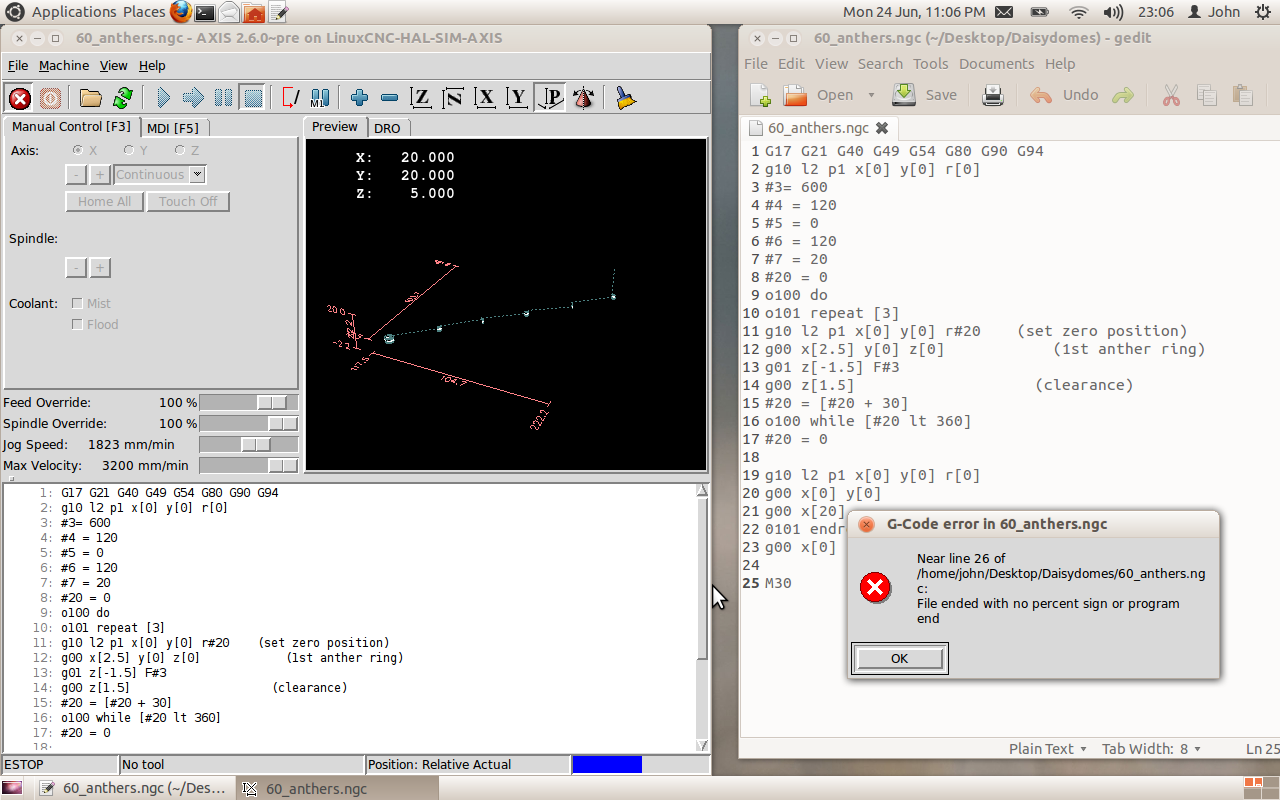Toggle skip lines with slash icon
1280x800 pixels.
click(290, 97)
